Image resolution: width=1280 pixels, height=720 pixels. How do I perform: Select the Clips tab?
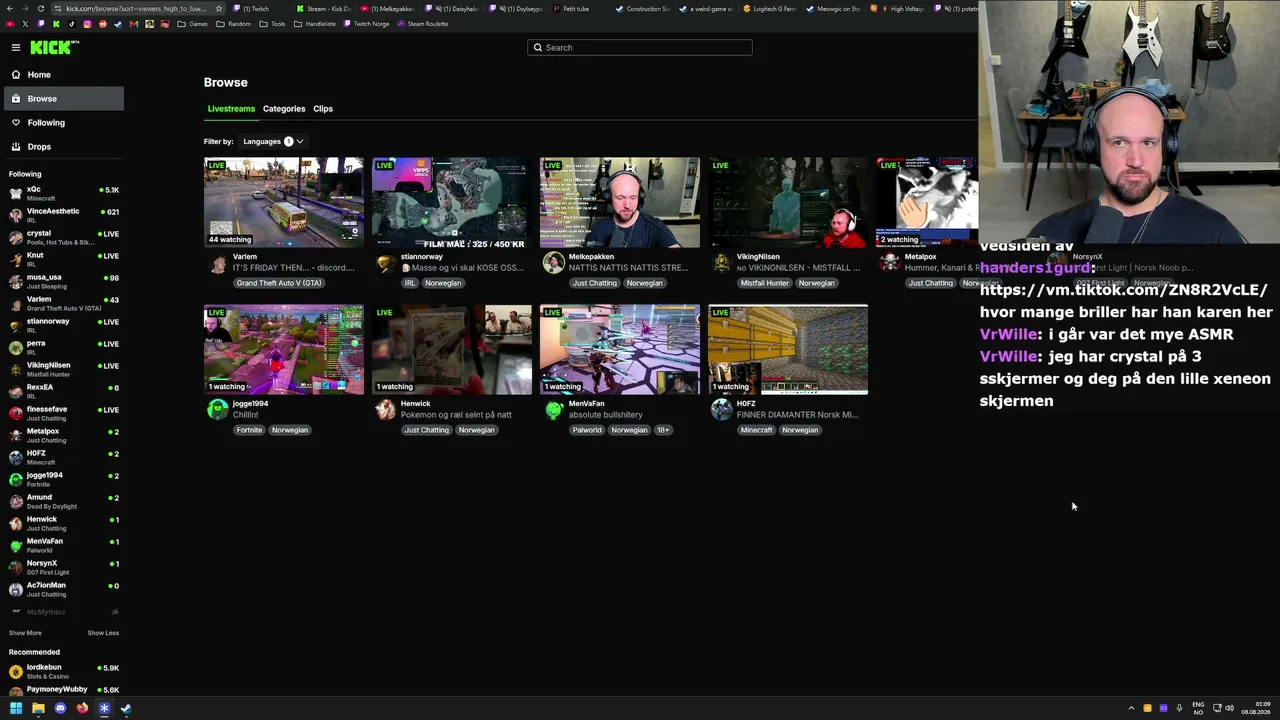tap(323, 109)
